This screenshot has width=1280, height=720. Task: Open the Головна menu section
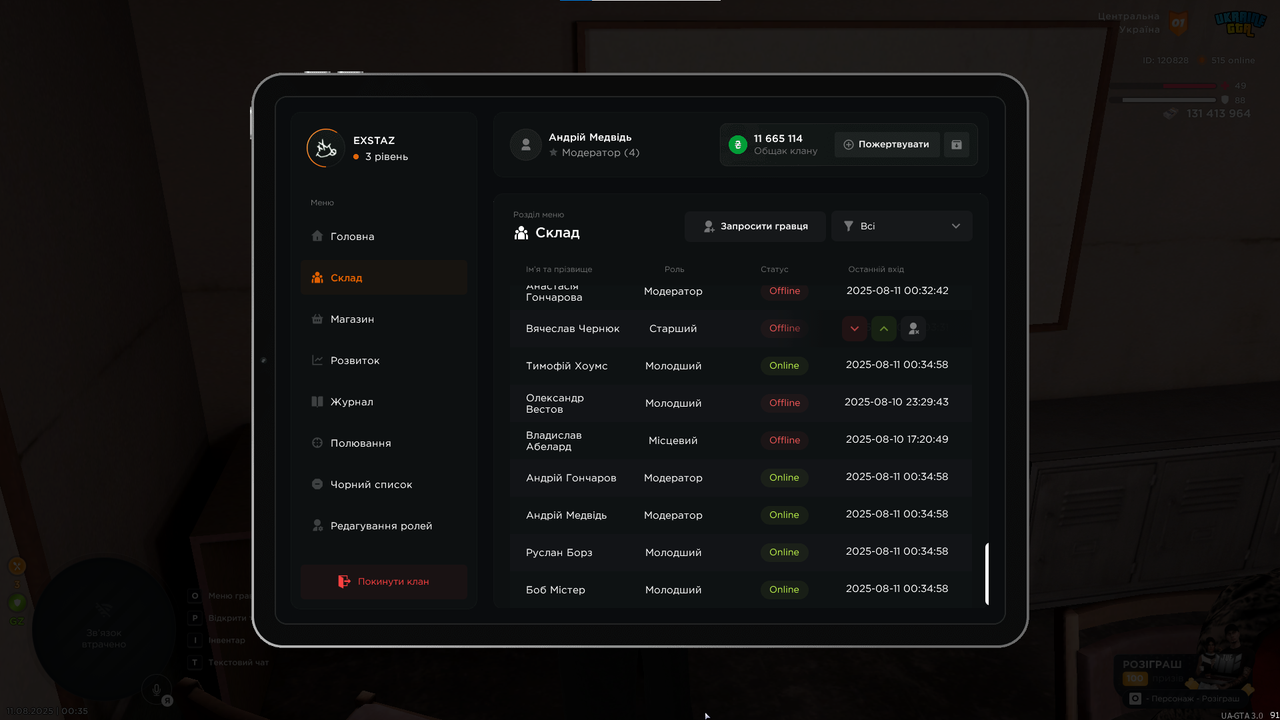point(384,237)
